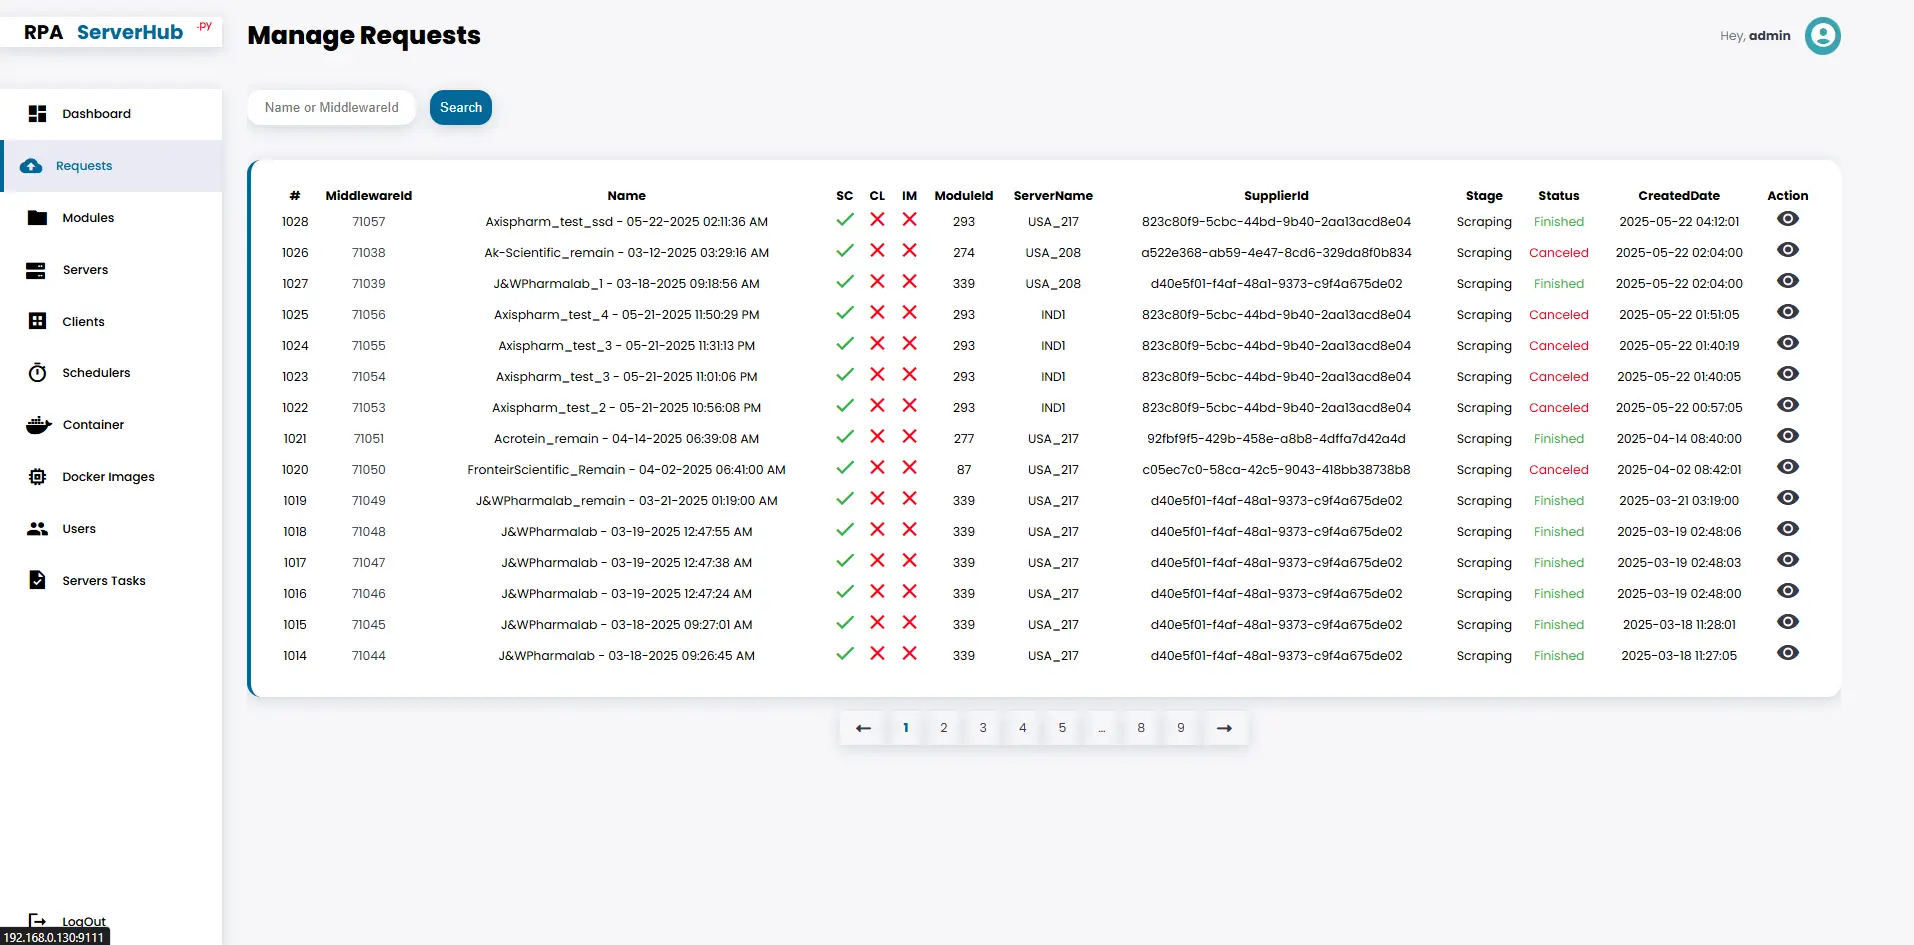This screenshot has width=1914, height=945.
Task: Click the Docker Images chip icon
Action: 37,477
